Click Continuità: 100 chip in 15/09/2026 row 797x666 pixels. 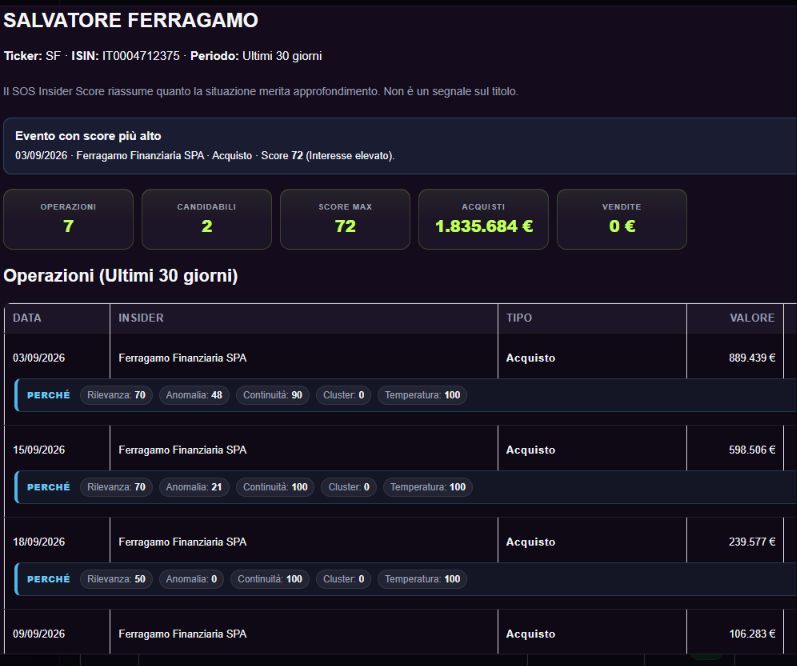tap(275, 487)
